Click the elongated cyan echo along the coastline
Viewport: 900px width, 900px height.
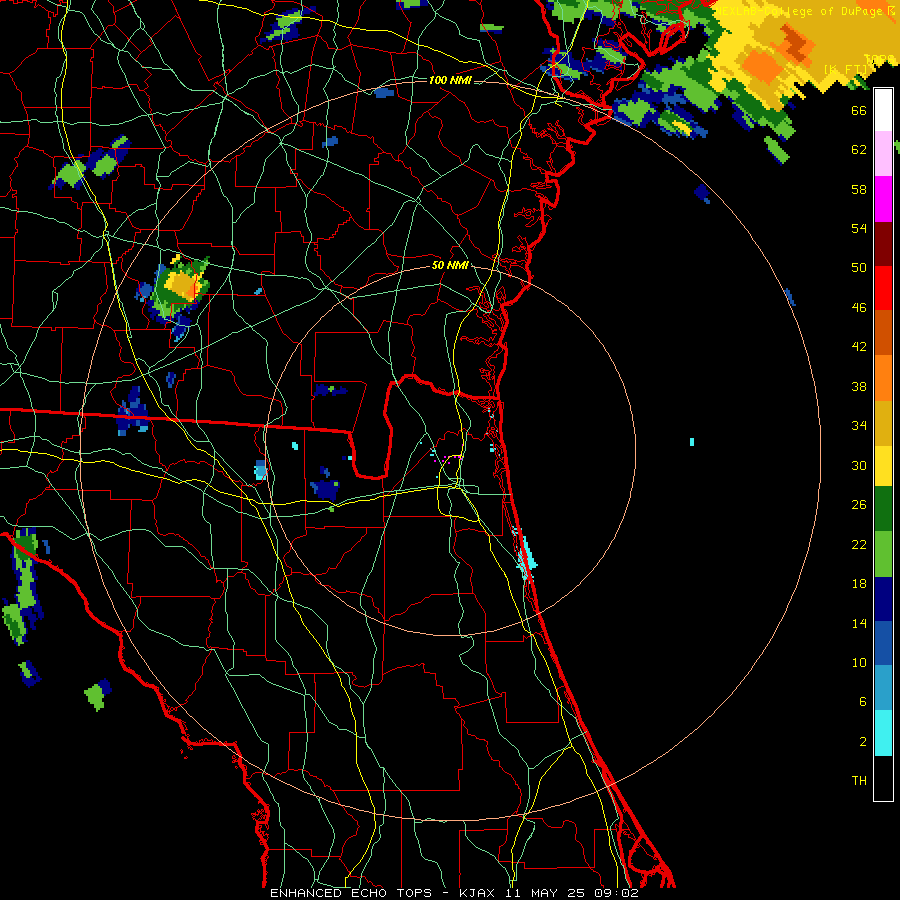525,554
